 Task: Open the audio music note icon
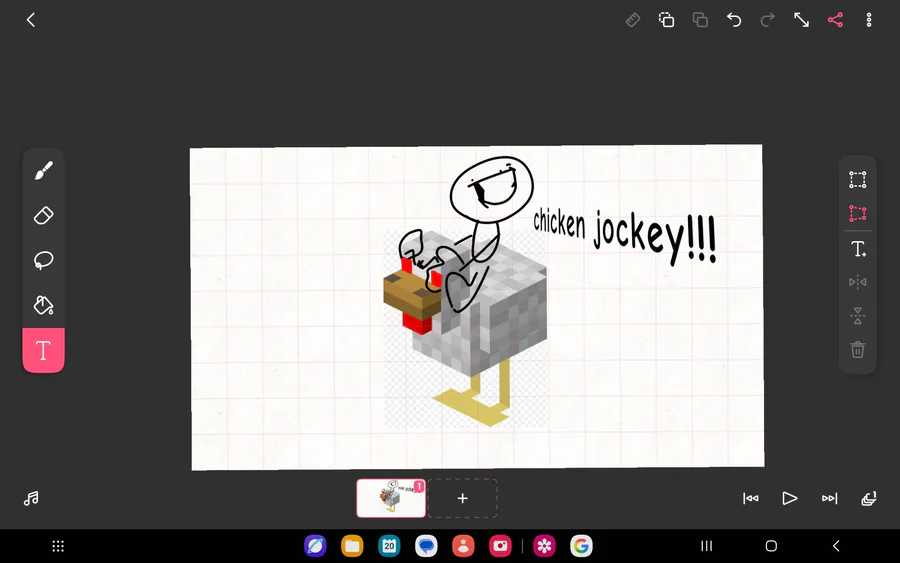click(x=31, y=498)
